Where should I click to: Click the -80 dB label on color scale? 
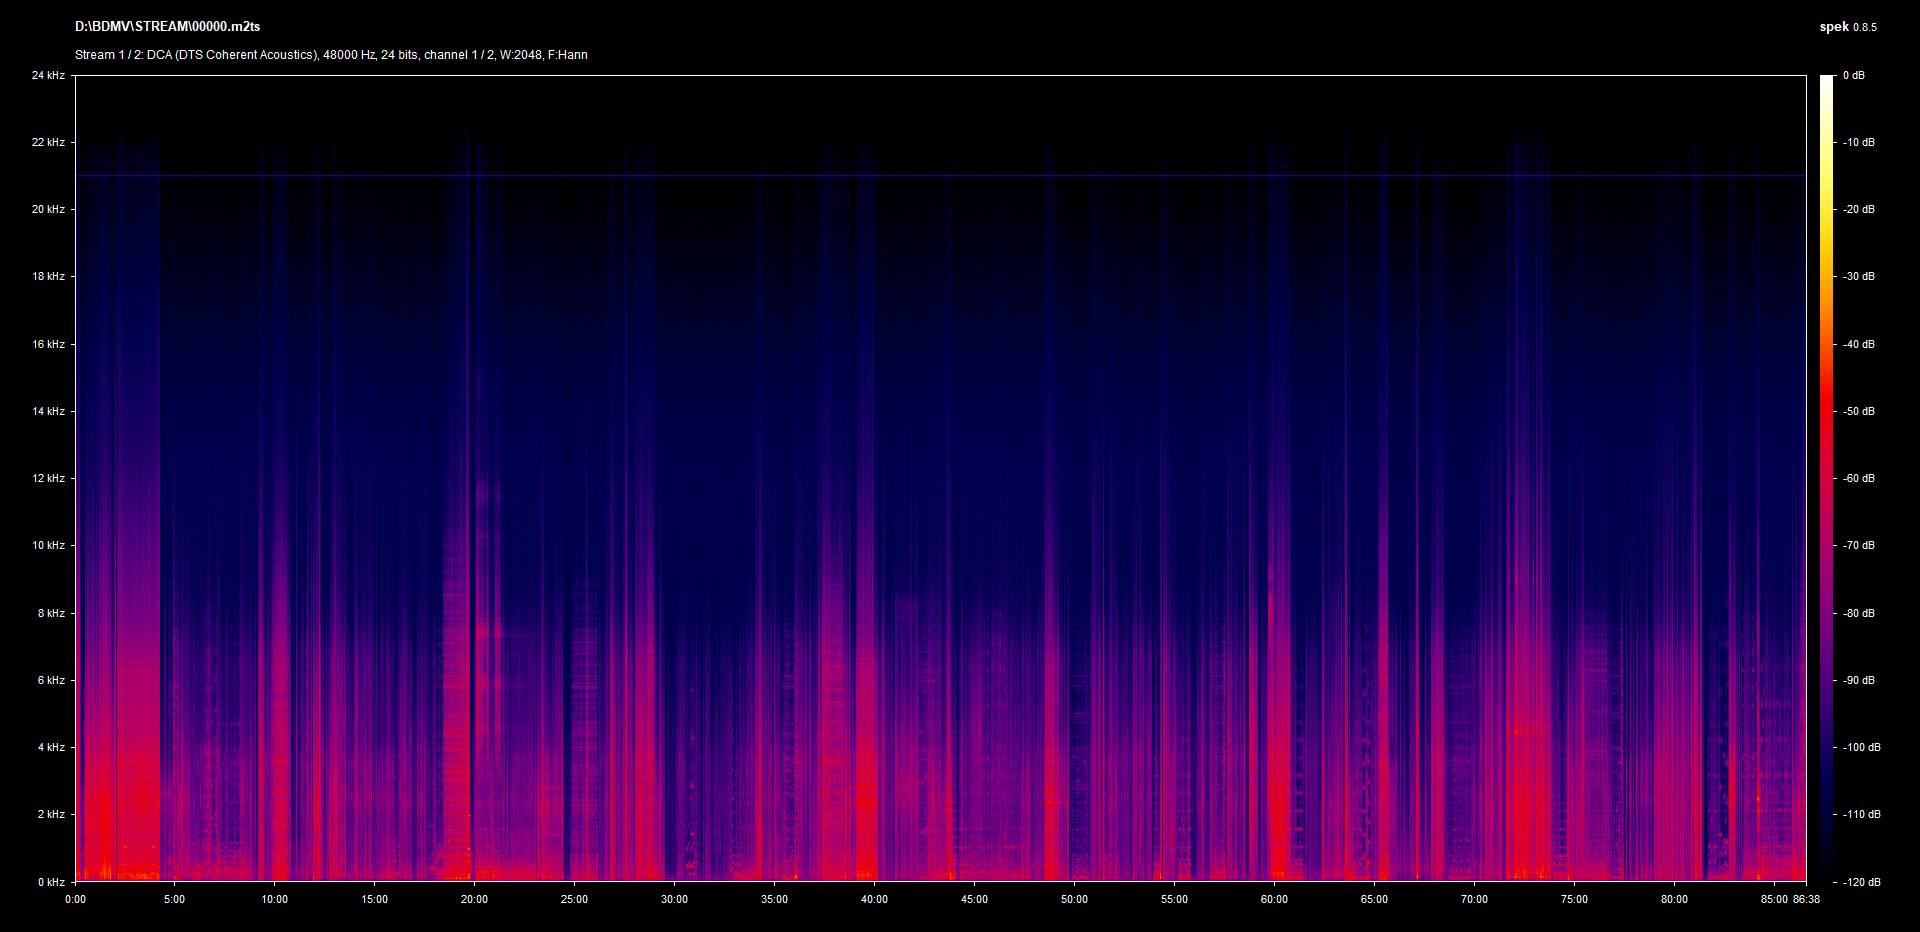[x=1859, y=613]
